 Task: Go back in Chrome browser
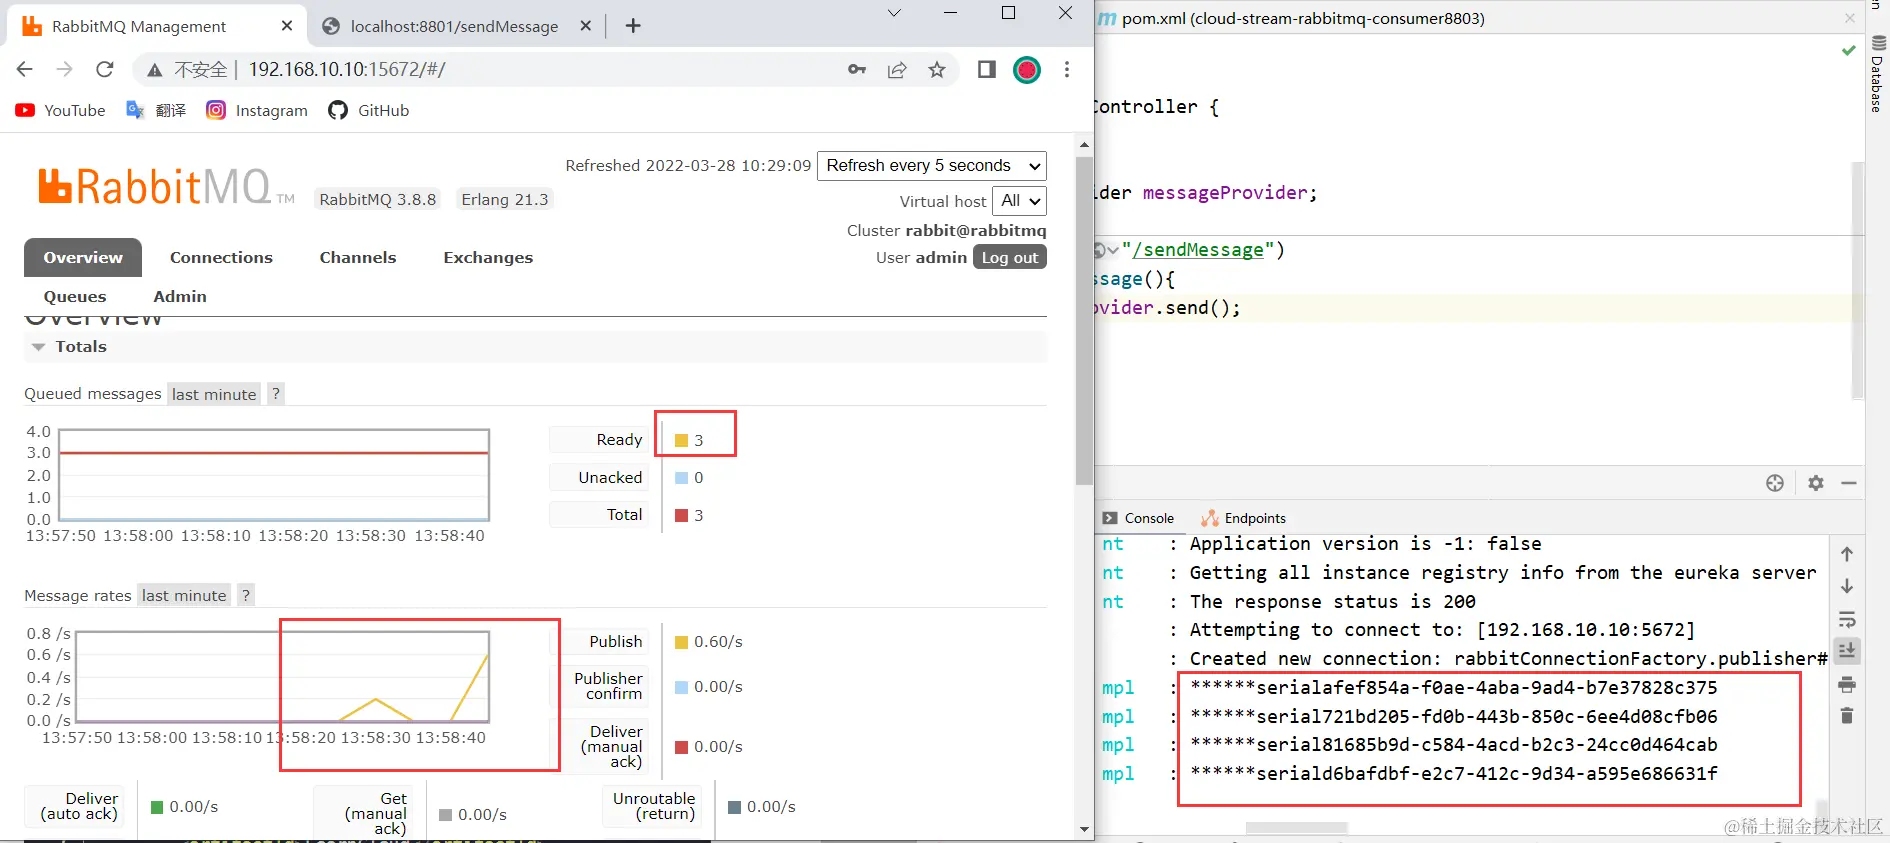(25, 69)
